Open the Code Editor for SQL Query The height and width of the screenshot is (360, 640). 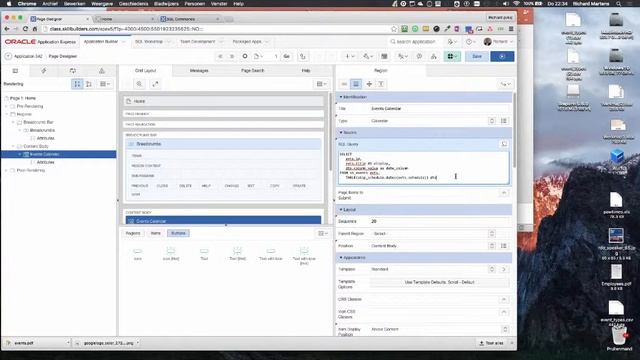pyautogui.click(x=504, y=144)
